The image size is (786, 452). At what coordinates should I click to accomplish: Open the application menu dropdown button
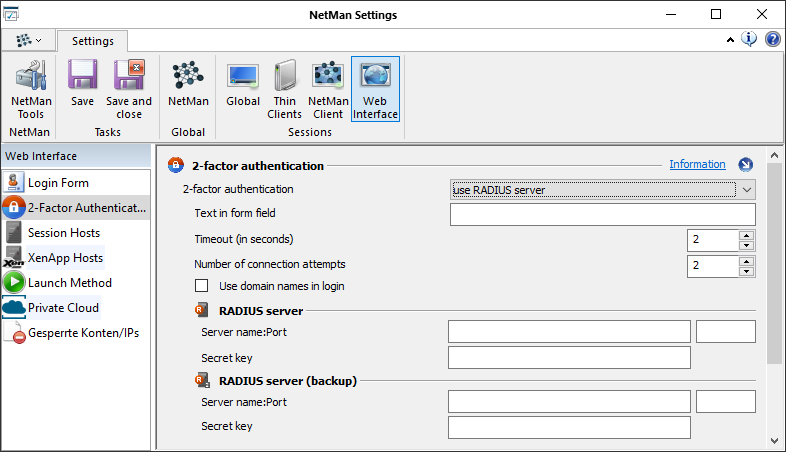coord(27,40)
